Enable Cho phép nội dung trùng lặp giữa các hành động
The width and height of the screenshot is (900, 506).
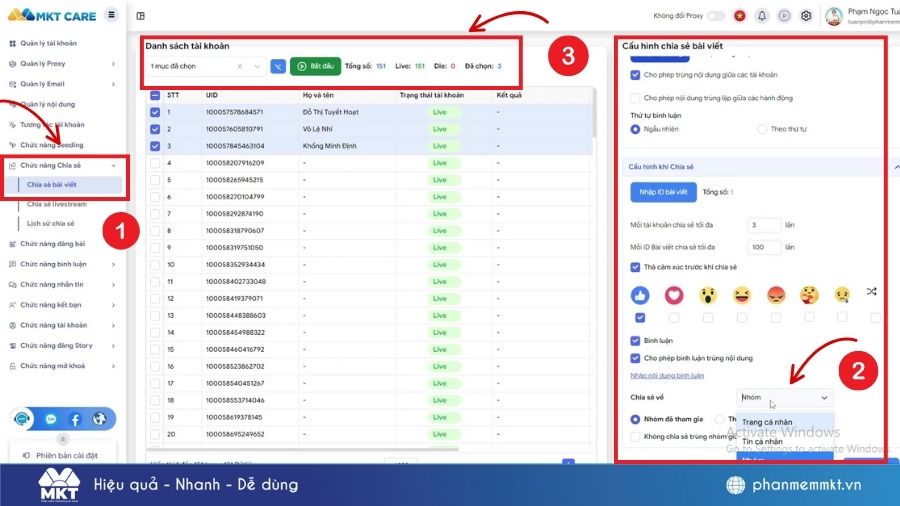coord(635,98)
